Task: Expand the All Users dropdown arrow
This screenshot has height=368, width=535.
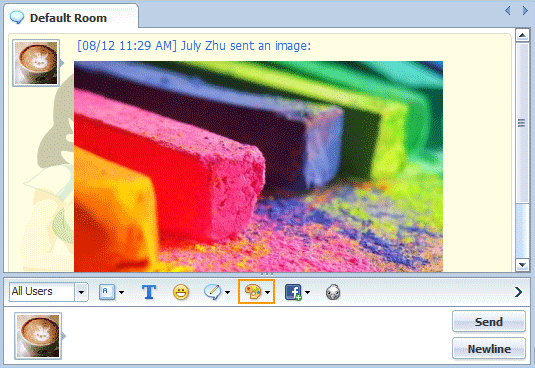Action: click(81, 292)
